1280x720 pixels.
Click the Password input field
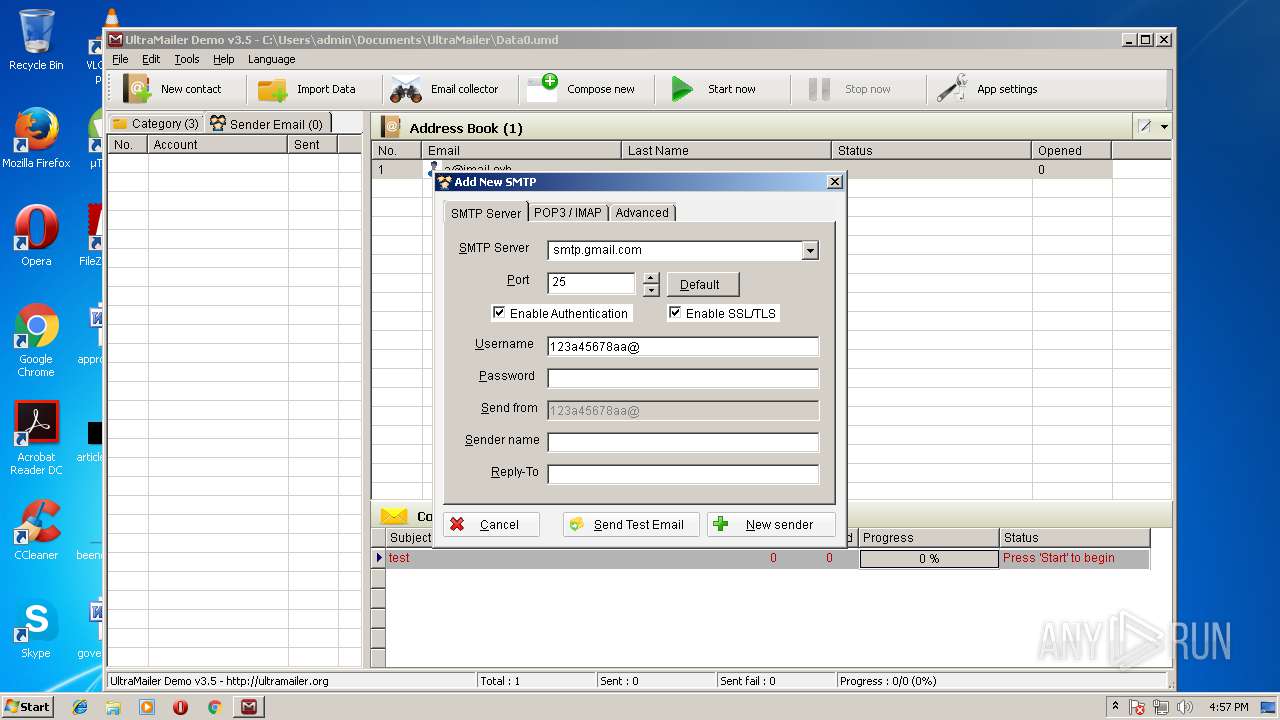point(683,378)
